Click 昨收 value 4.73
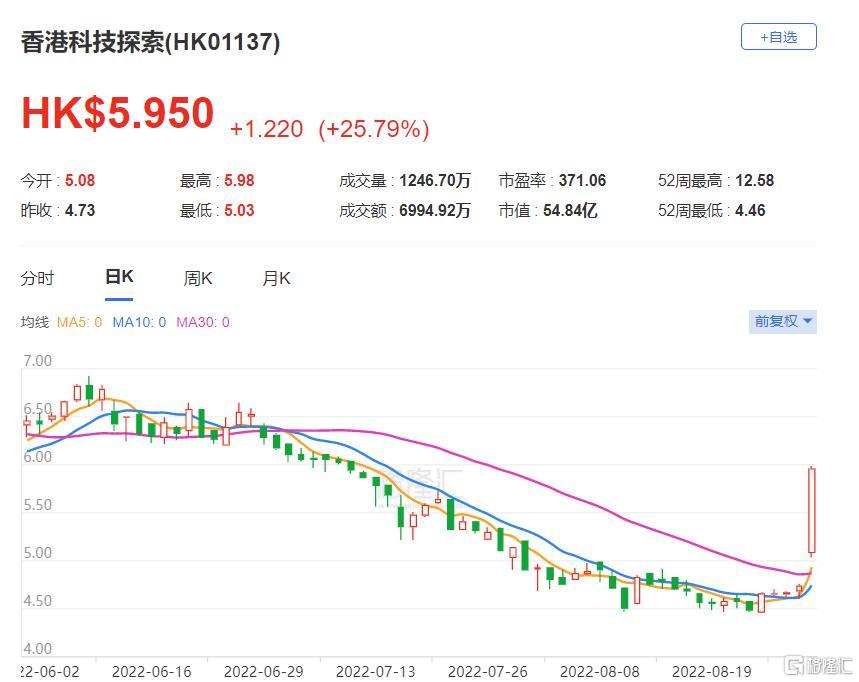 (80, 210)
